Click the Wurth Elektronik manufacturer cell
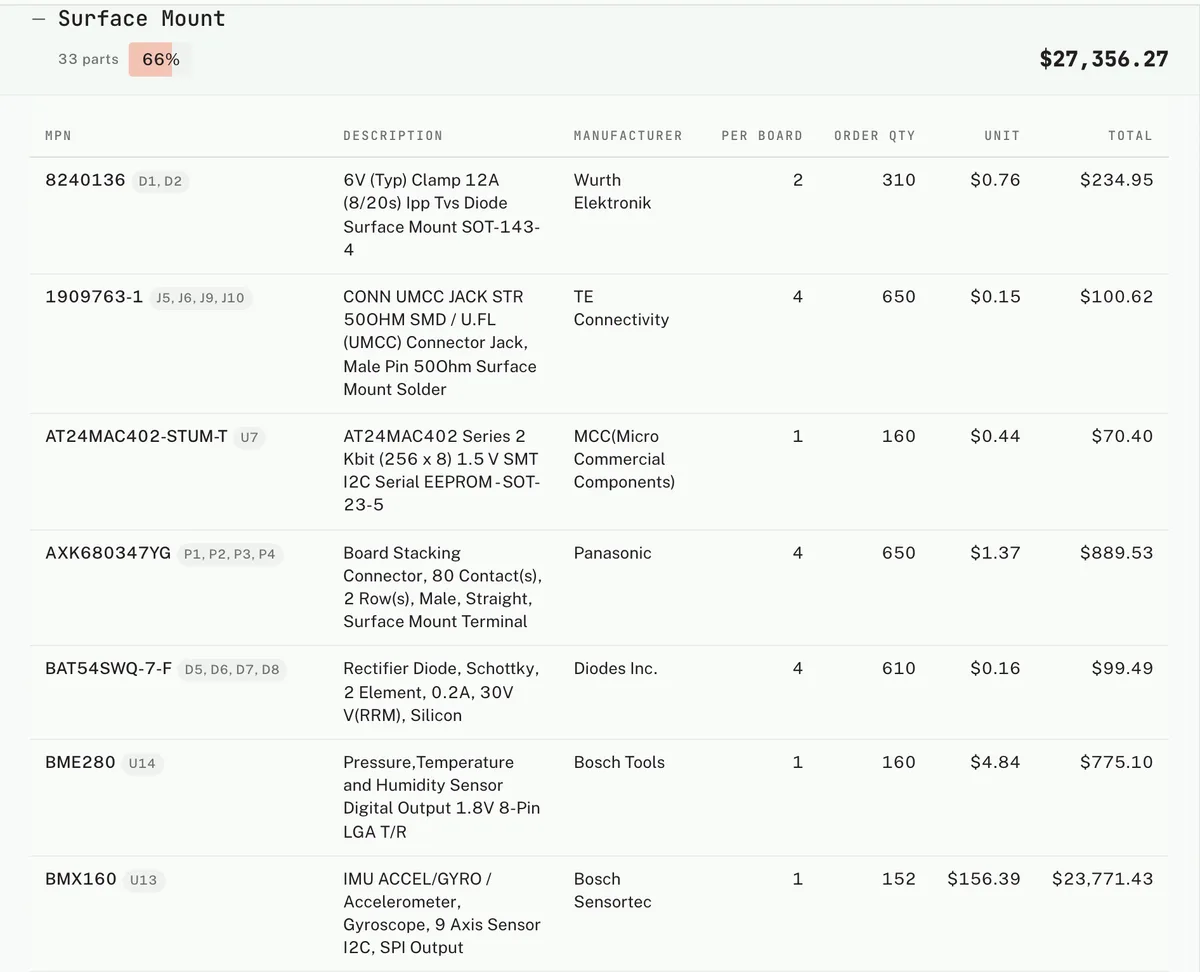The width and height of the screenshot is (1200, 972). pyautogui.click(x=612, y=191)
